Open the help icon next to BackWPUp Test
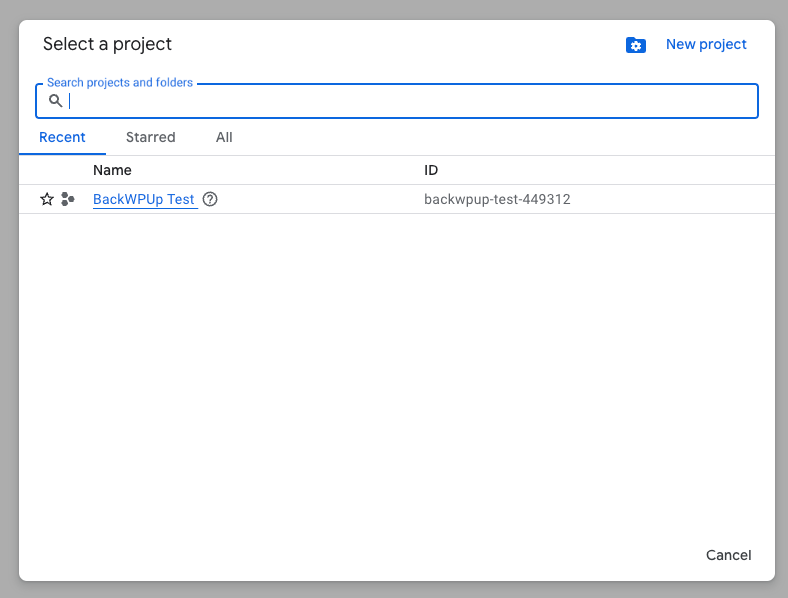The width and height of the screenshot is (788, 598). [x=210, y=199]
